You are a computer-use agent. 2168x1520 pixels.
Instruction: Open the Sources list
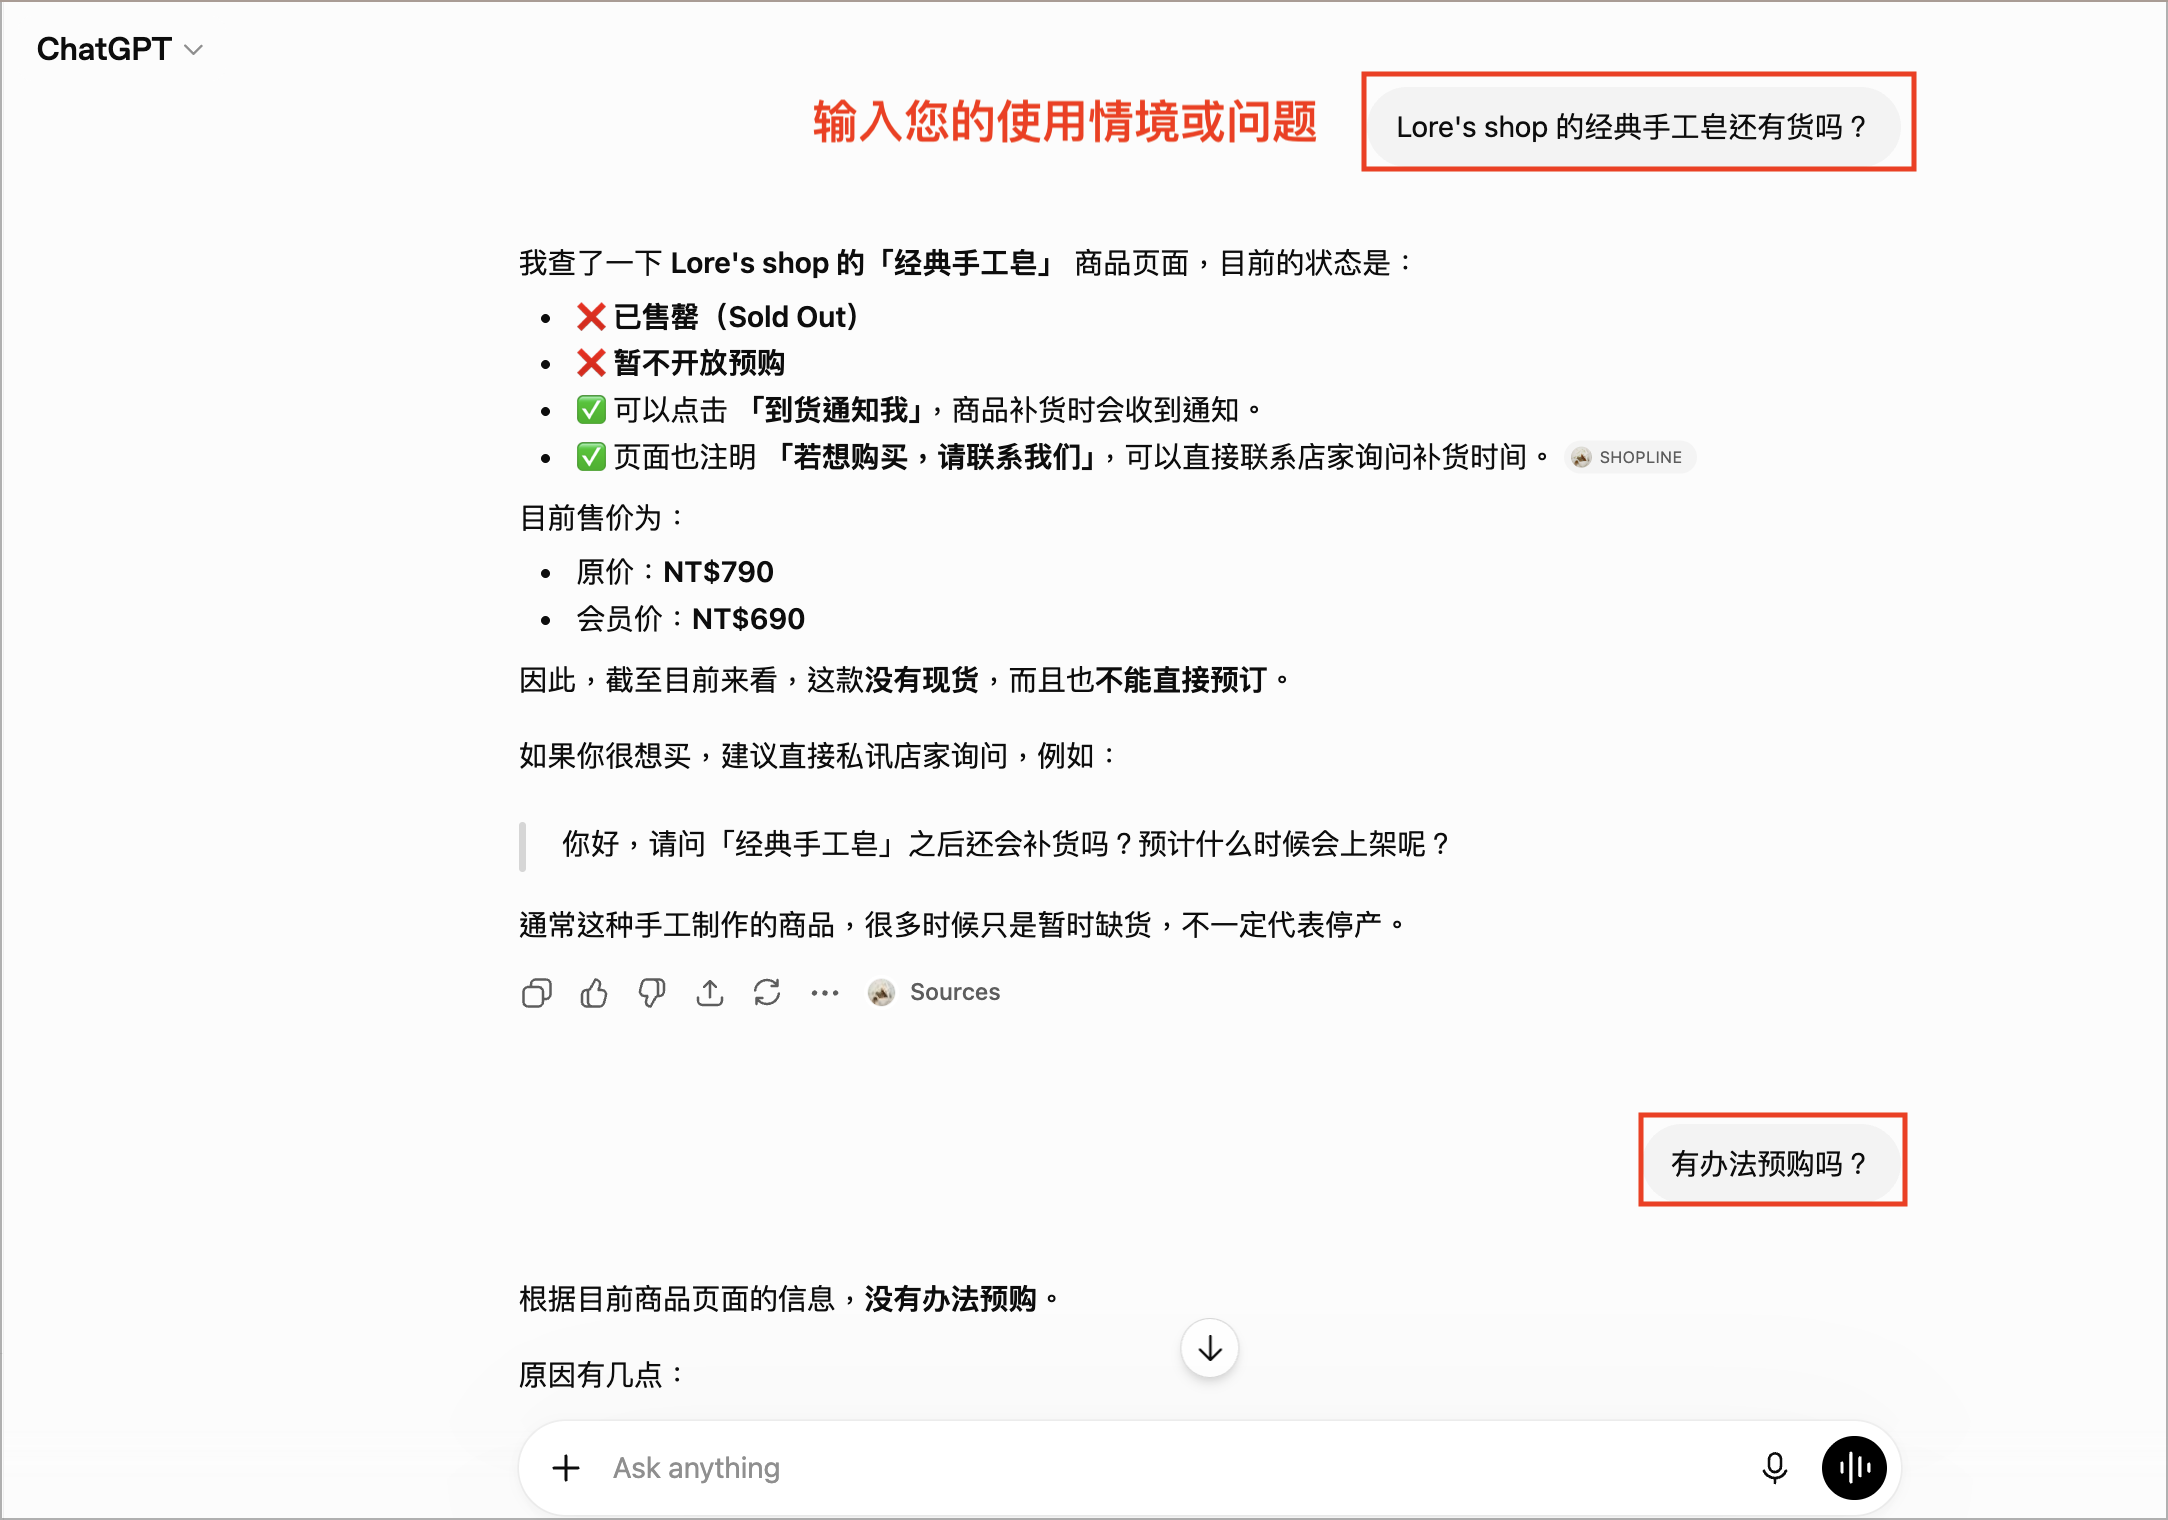(934, 992)
